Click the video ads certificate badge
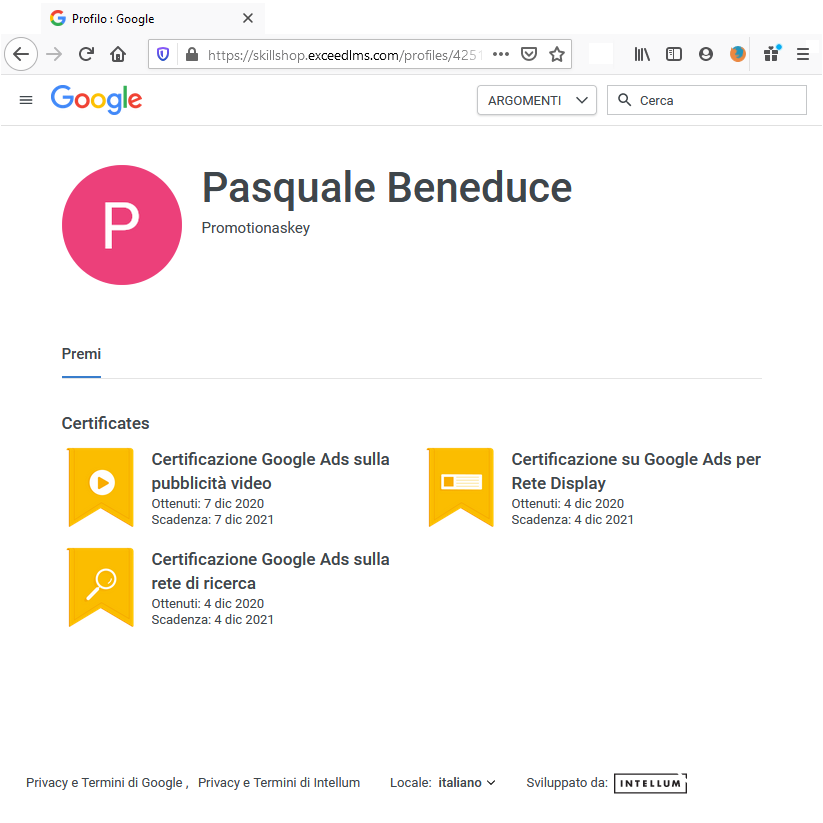The image size is (823, 823). click(x=101, y=487)
